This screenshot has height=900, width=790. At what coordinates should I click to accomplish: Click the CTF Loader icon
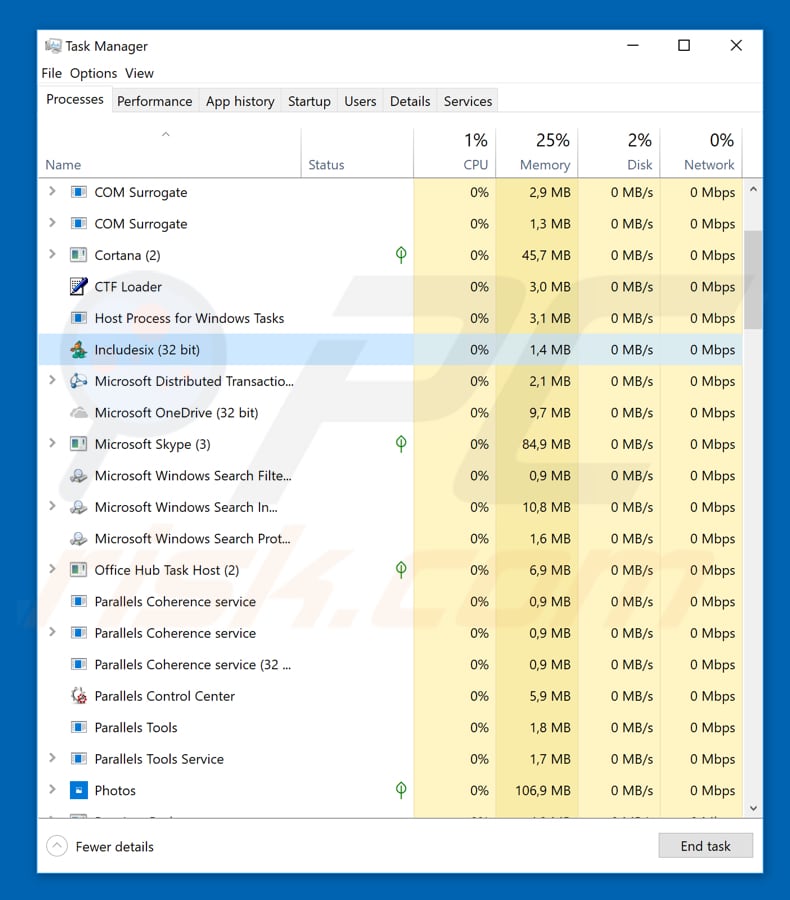[x=79, y=287]
